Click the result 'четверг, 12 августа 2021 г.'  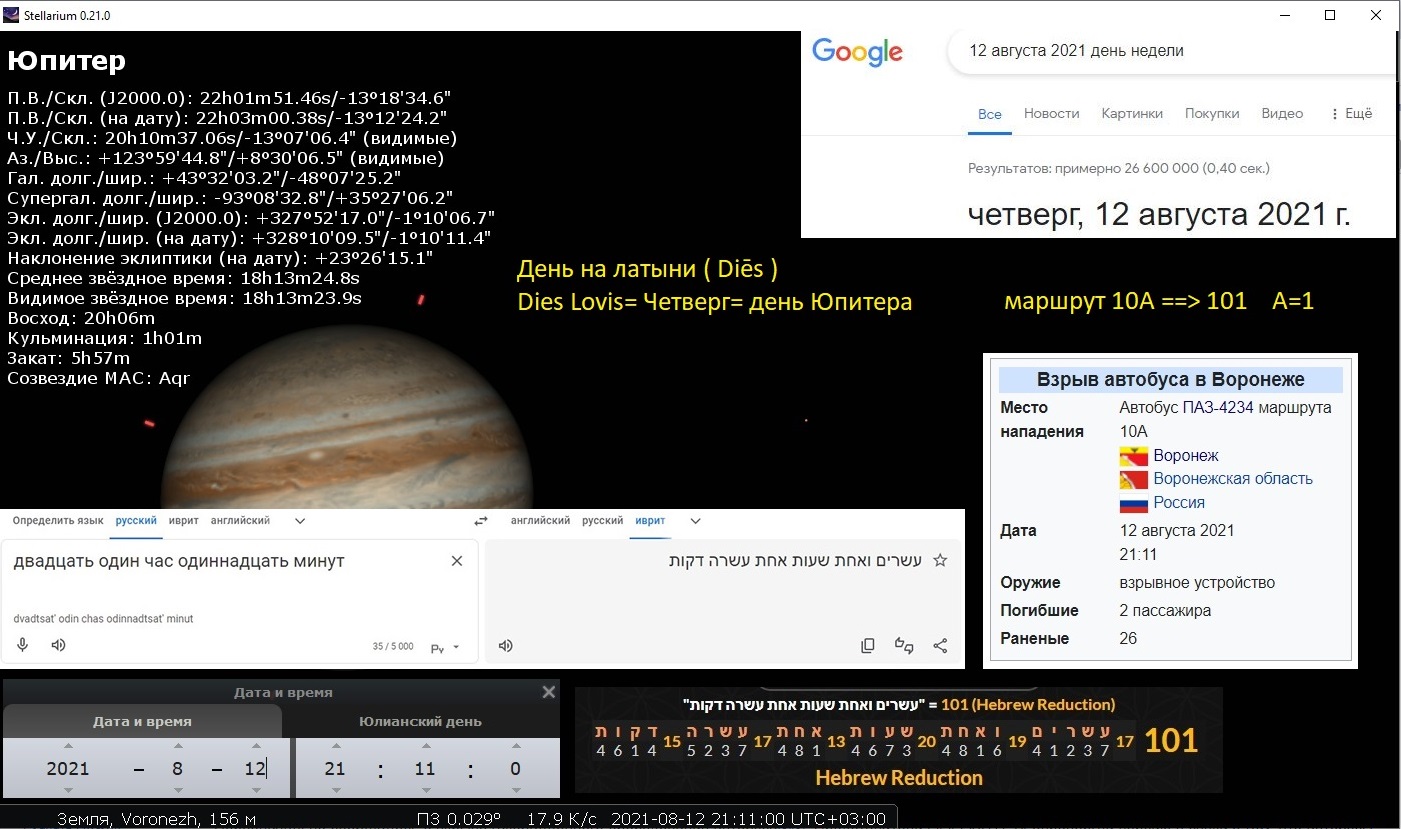tap(1159, 214)
